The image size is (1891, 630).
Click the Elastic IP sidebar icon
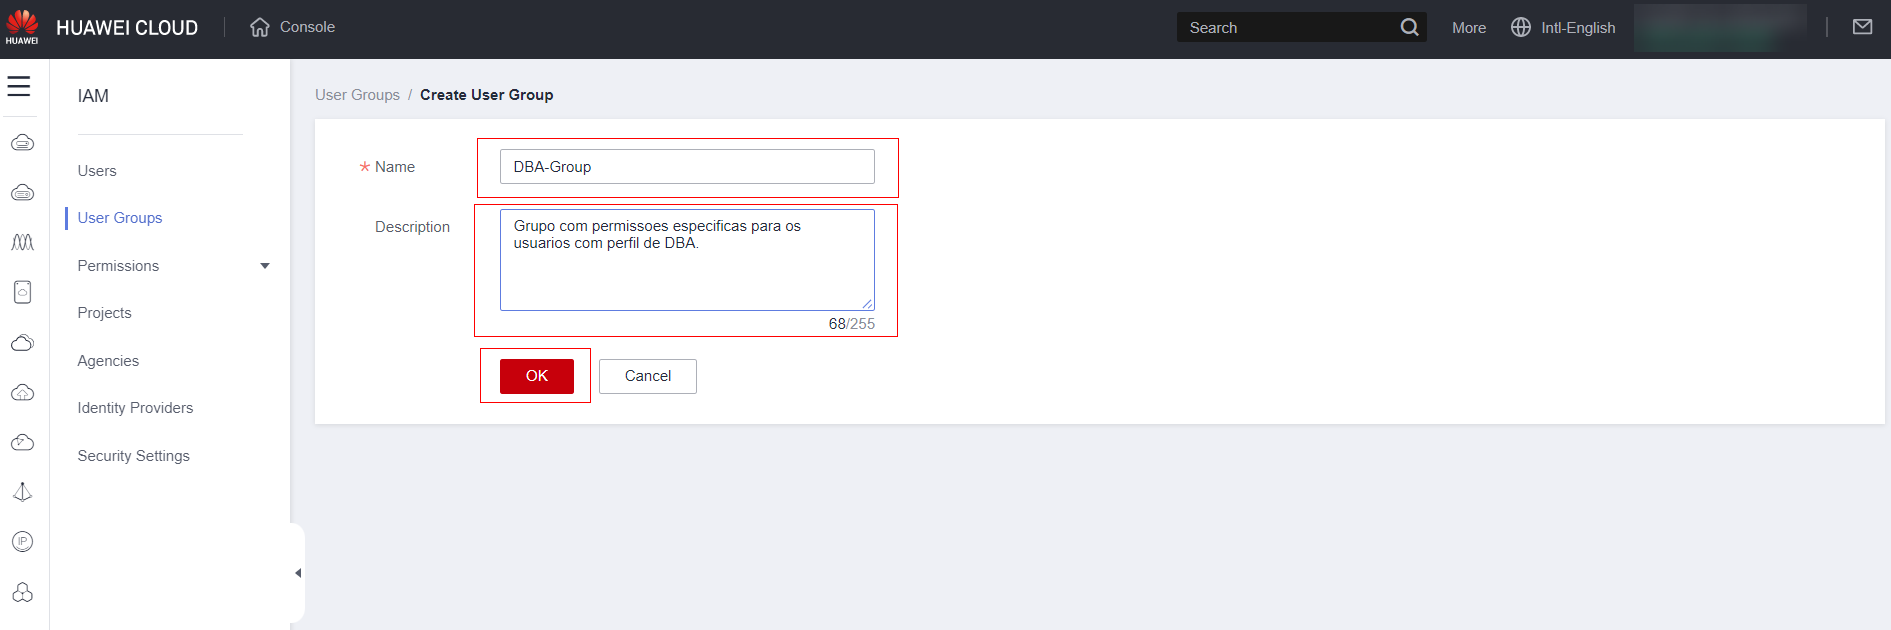click(x=22, y=542)
